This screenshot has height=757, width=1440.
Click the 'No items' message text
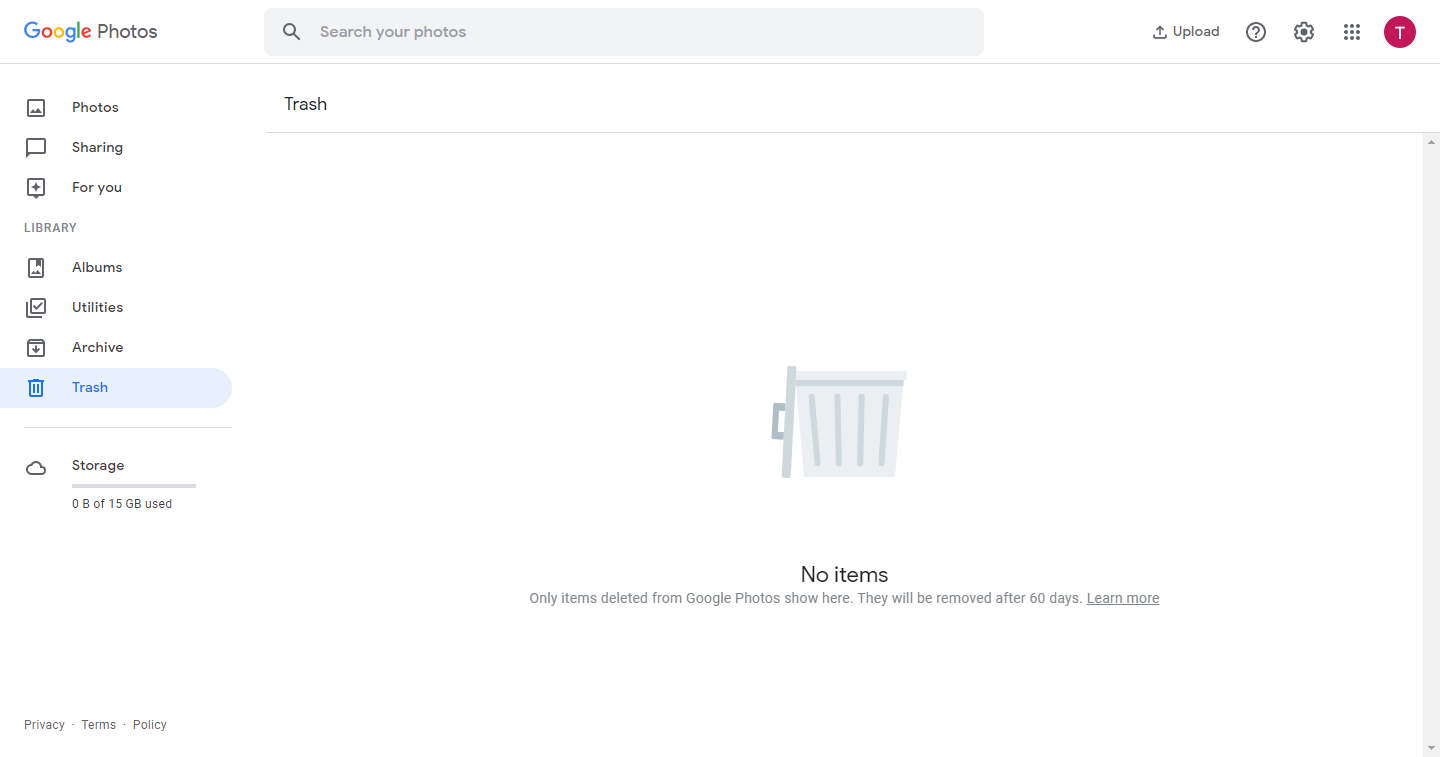845,574
